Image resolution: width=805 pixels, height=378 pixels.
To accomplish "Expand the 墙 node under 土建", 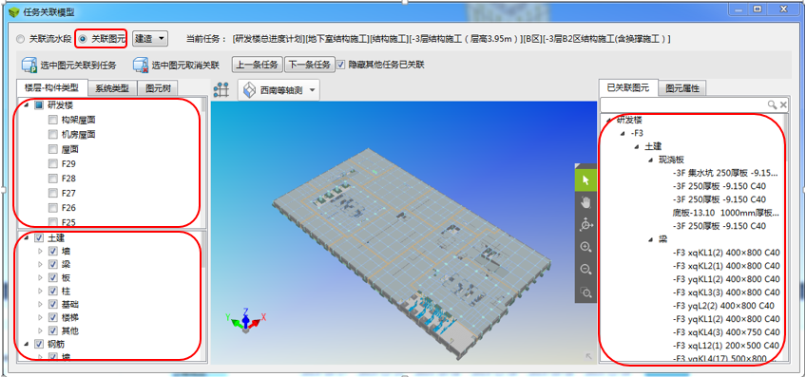I will [41, 251].
